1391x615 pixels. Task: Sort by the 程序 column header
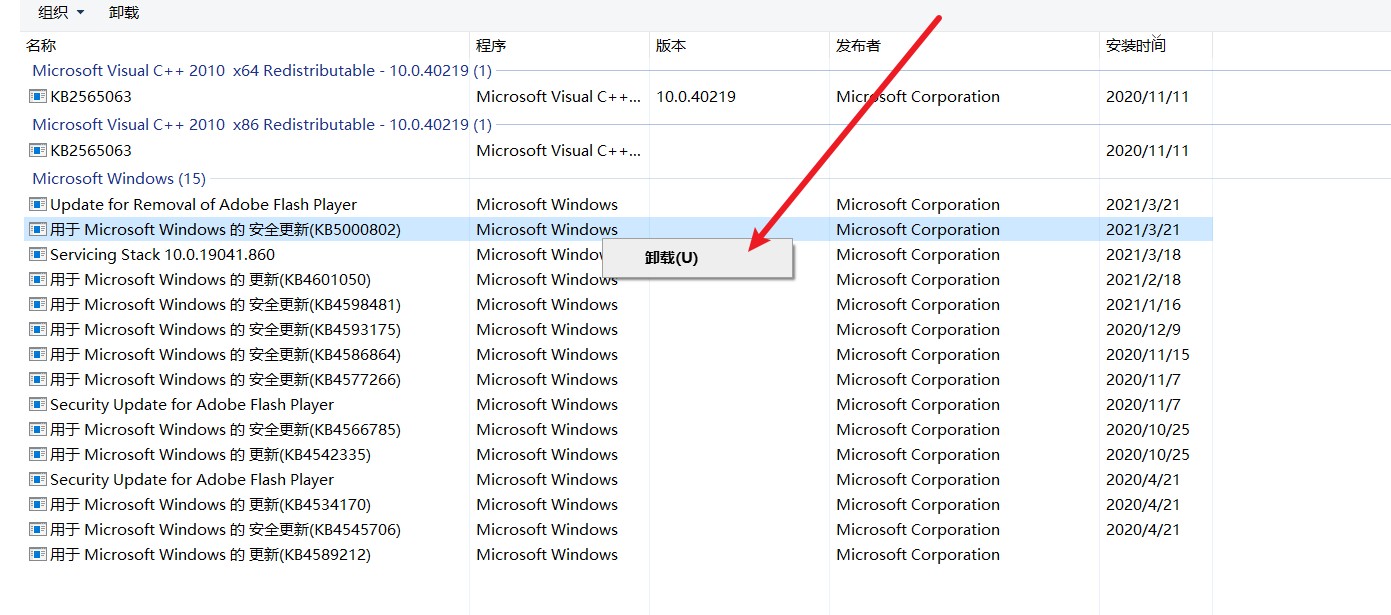[x=491, y=45]
